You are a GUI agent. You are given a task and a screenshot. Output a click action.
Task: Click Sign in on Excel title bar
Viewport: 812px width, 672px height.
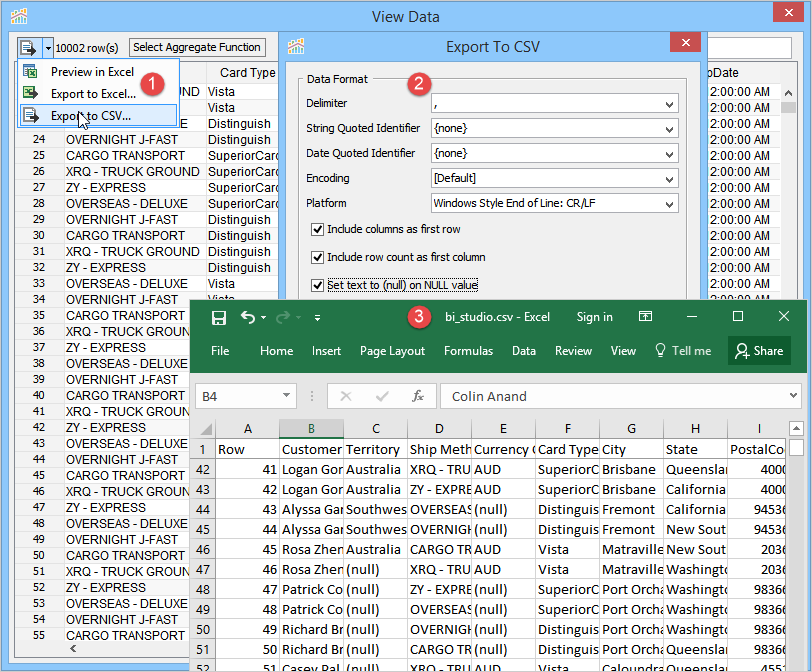click(594, 317)
